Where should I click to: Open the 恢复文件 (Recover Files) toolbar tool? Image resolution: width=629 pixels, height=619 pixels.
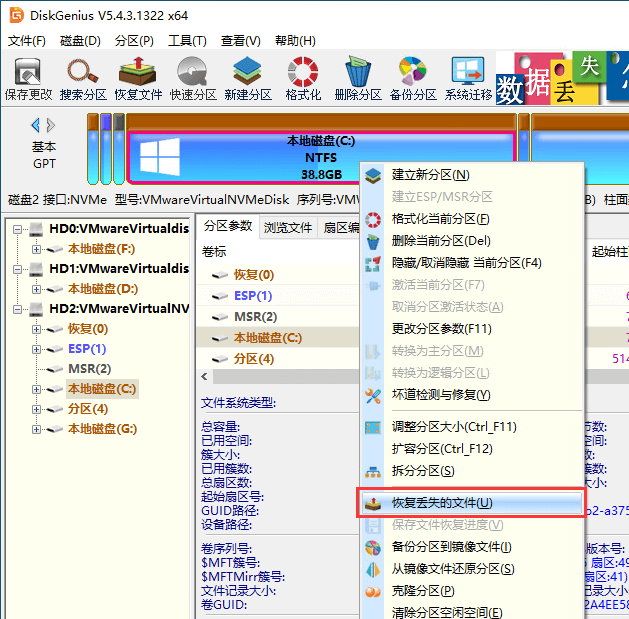[138, 79]
